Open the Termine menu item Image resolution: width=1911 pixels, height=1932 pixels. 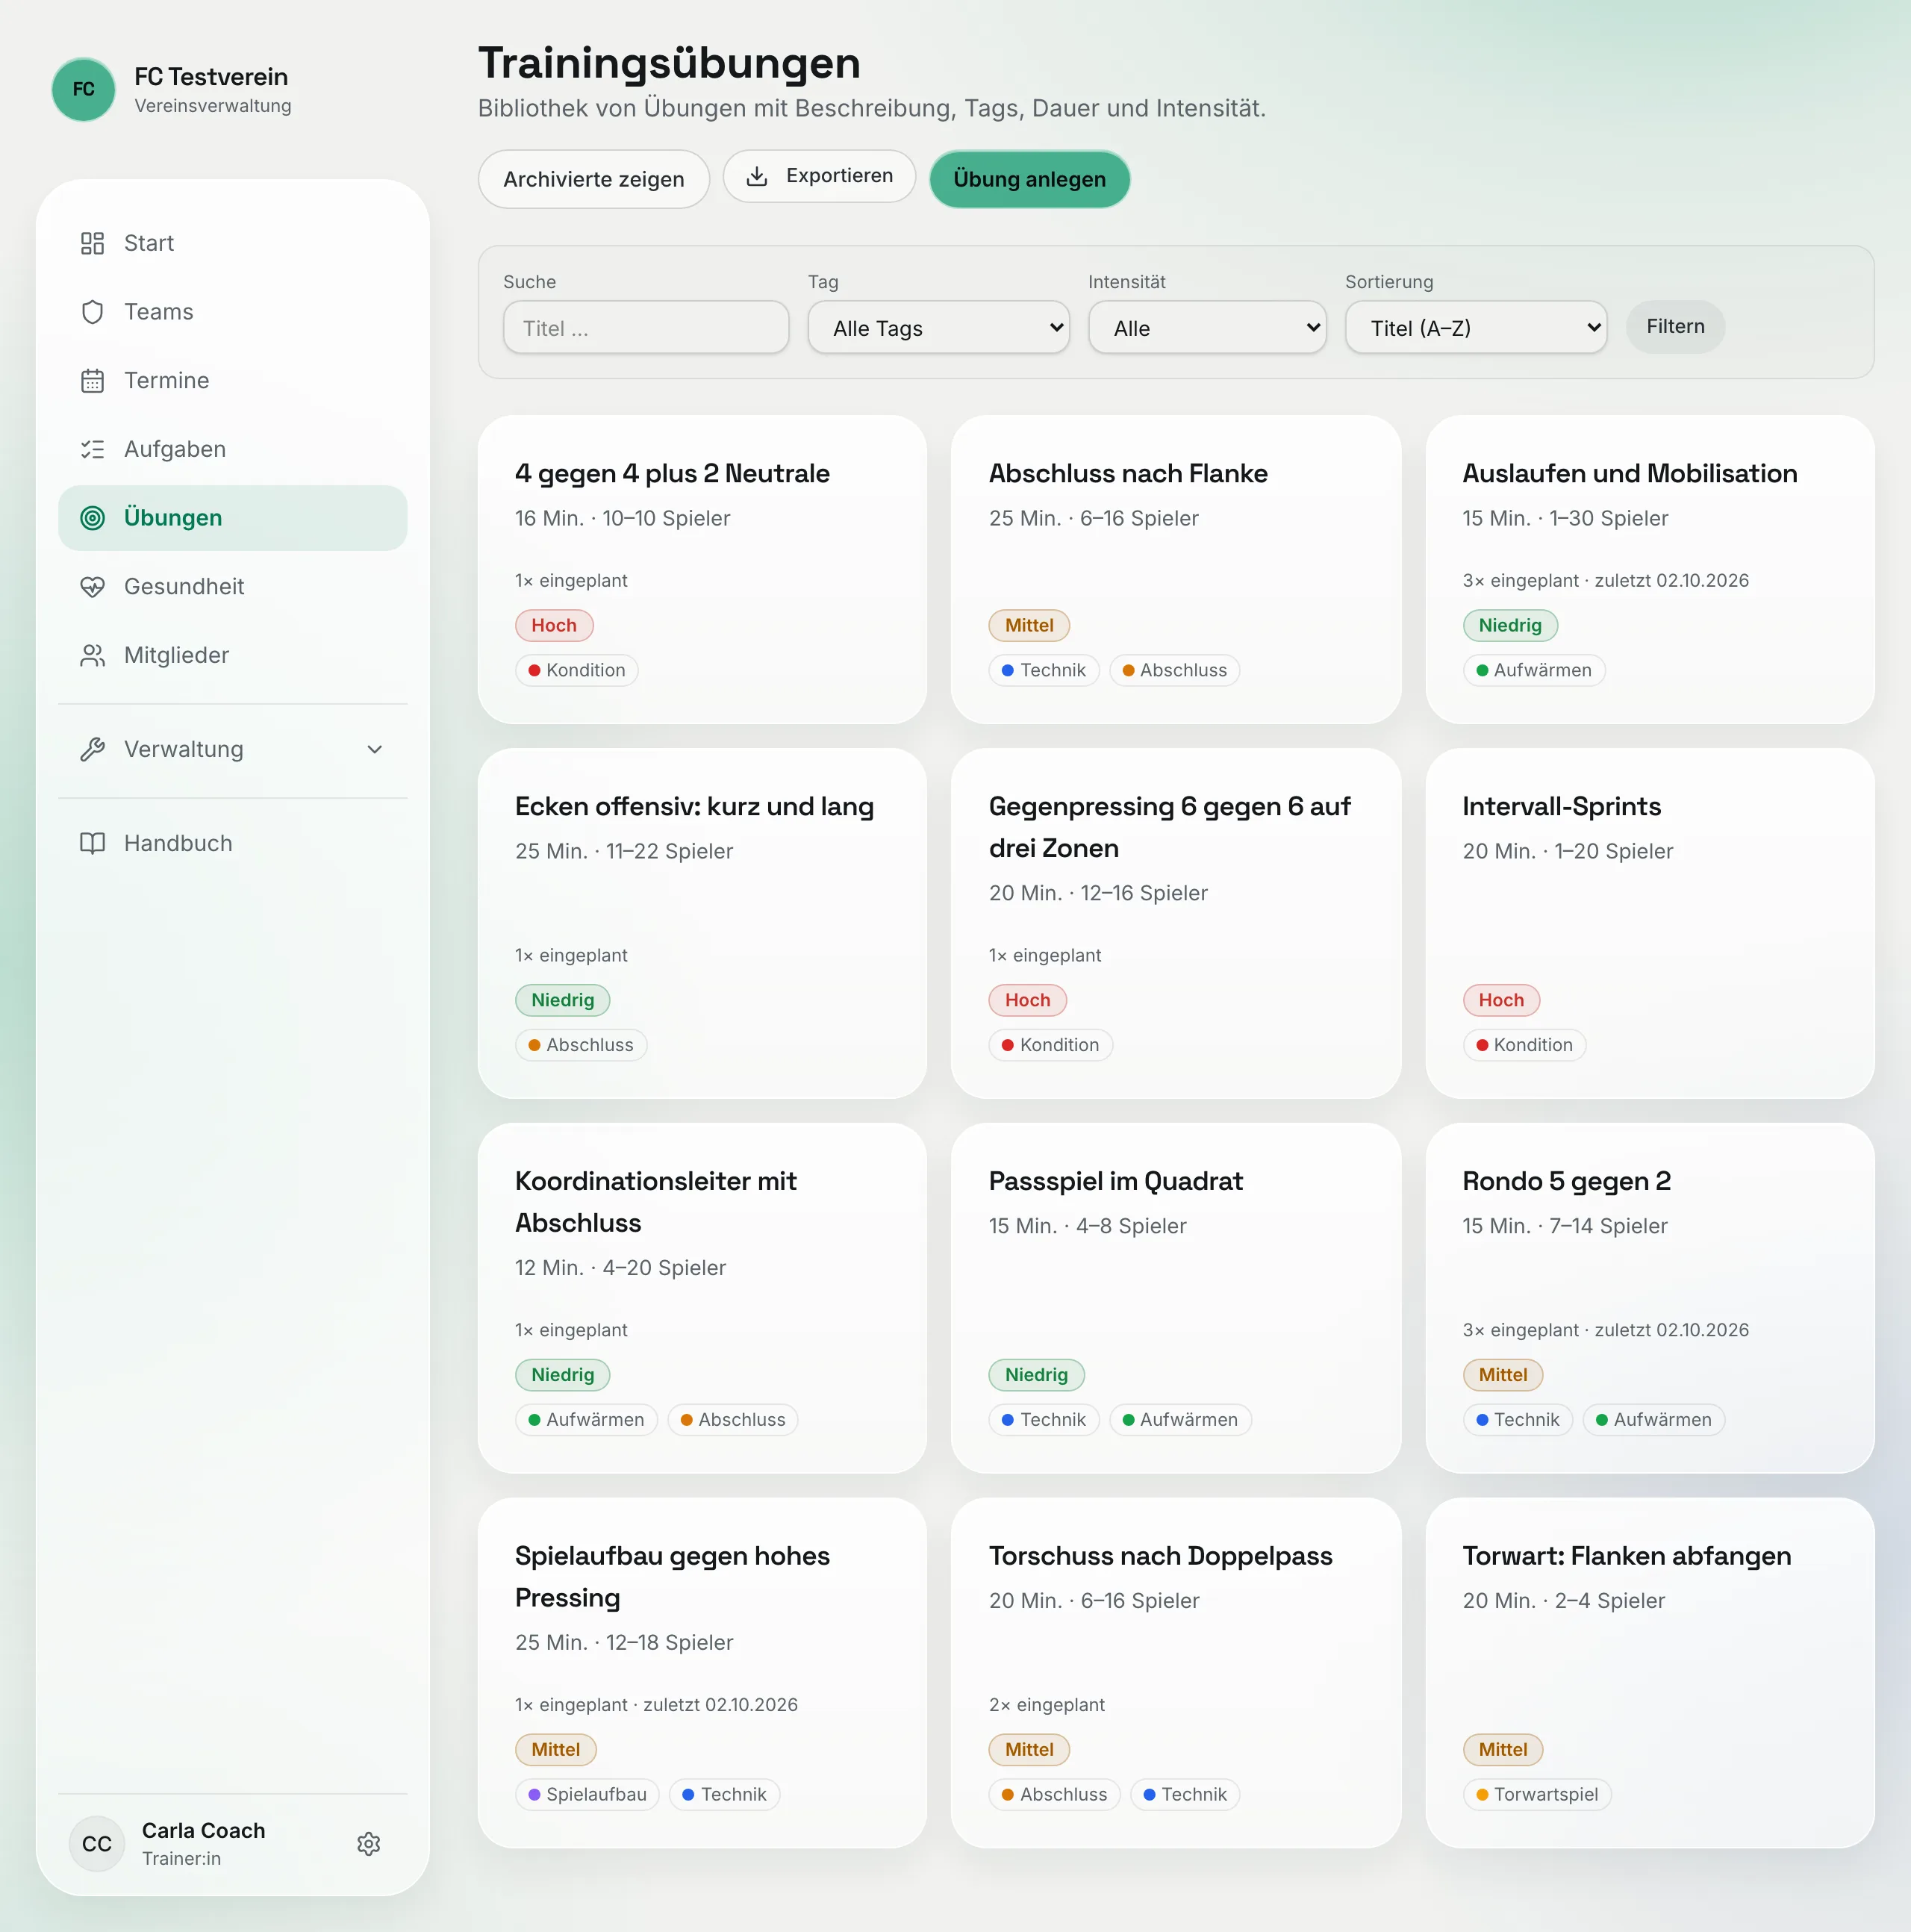point(233,381)
